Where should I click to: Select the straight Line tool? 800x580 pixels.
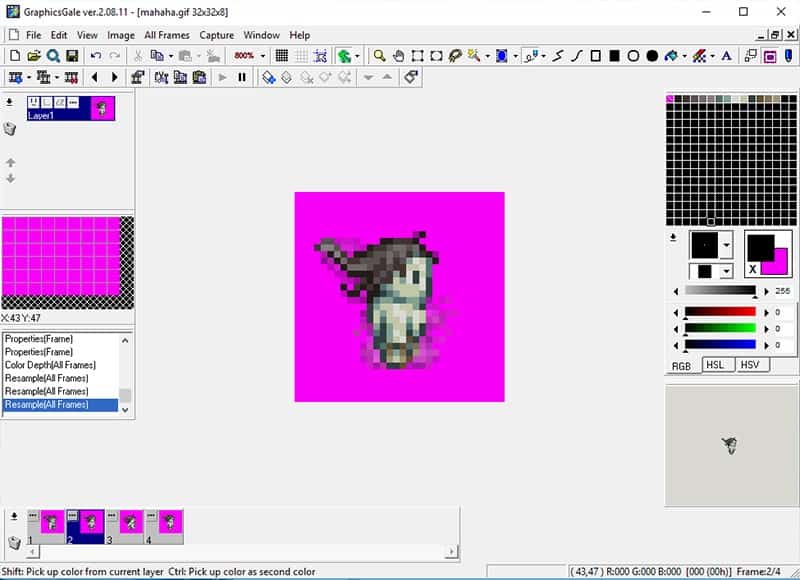point(558,56)
